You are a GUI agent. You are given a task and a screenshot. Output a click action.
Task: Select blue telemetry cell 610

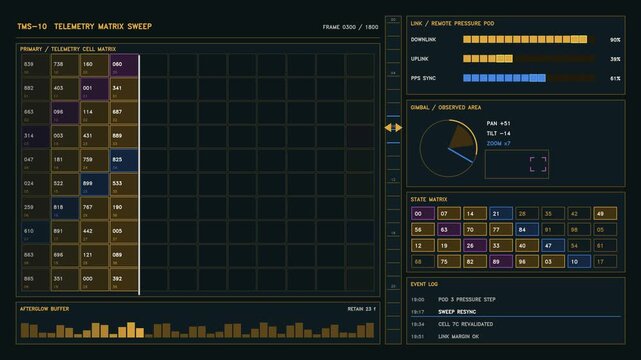tap(36, 232)
